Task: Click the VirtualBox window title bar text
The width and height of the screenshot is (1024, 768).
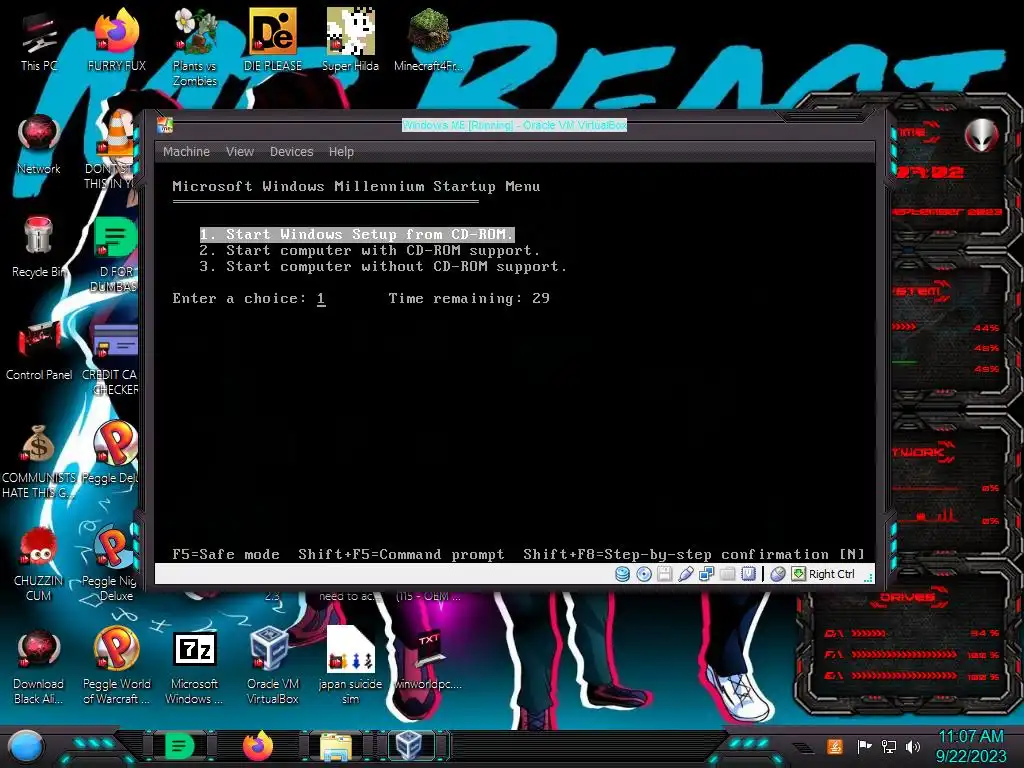Action: [x=515, y=125]
